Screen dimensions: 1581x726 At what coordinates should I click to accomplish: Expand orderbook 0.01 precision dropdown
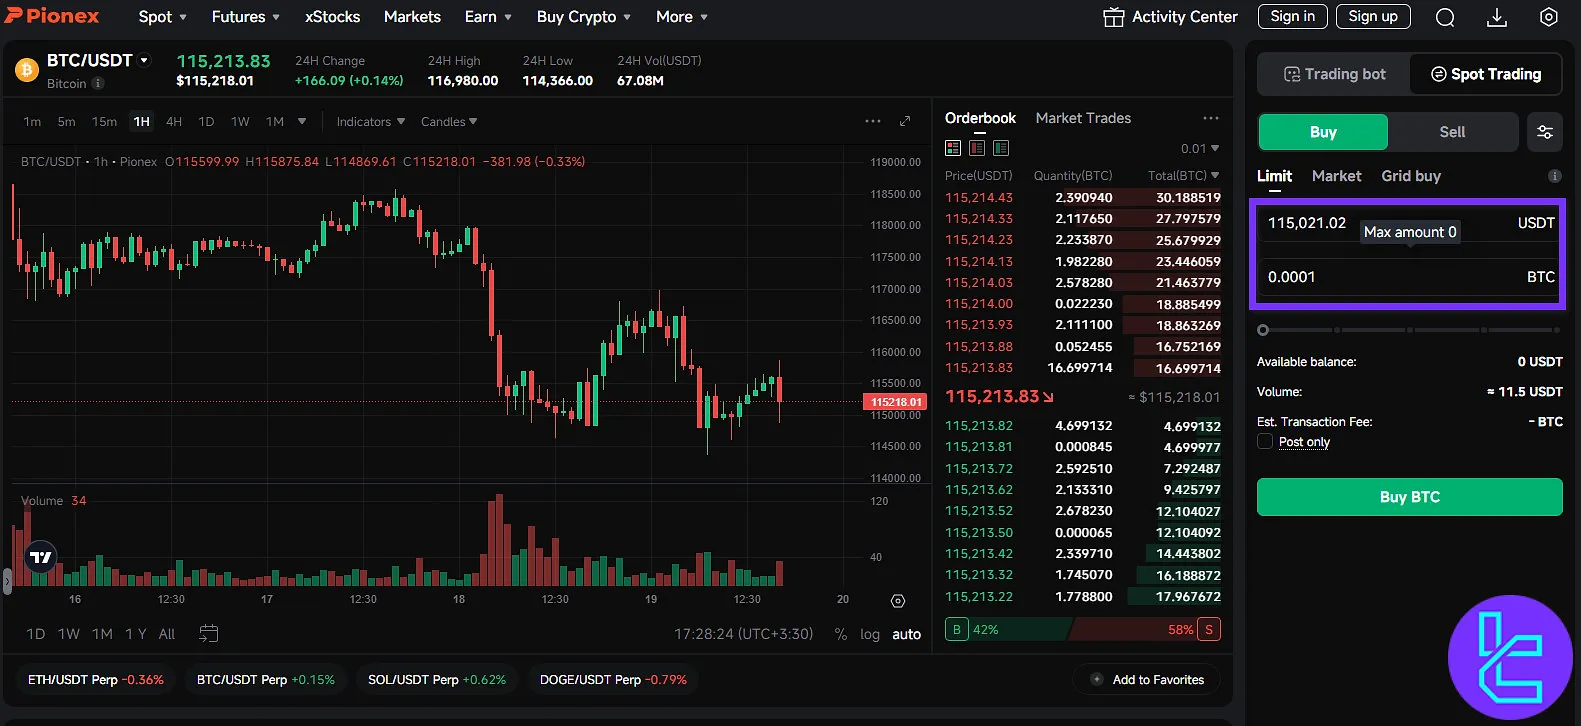pos(1199,149)
